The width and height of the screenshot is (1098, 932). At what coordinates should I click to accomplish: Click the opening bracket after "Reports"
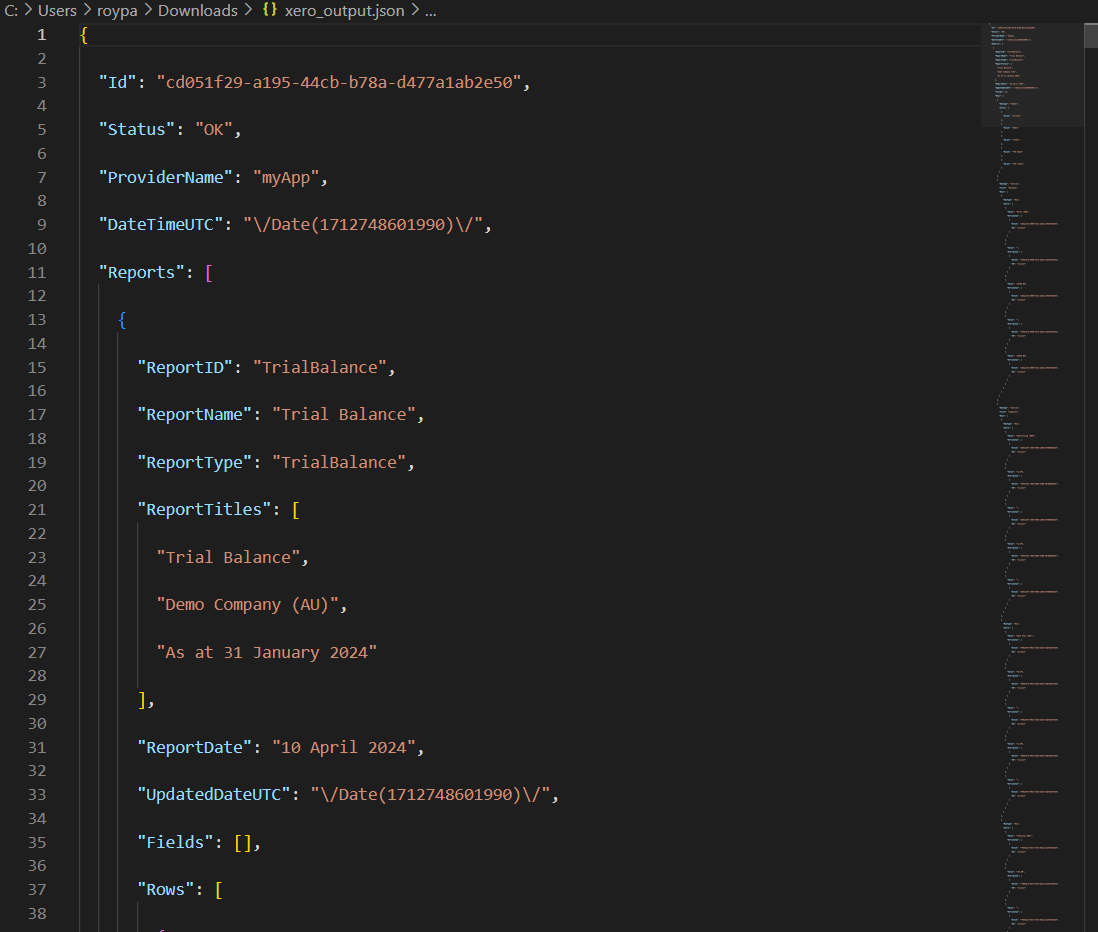pos(208,272)
